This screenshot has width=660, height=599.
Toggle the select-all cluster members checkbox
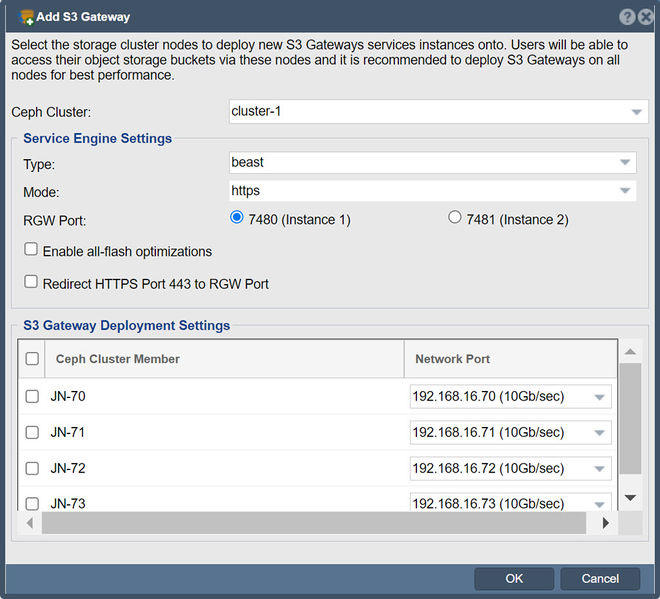(x=32, y=359)
